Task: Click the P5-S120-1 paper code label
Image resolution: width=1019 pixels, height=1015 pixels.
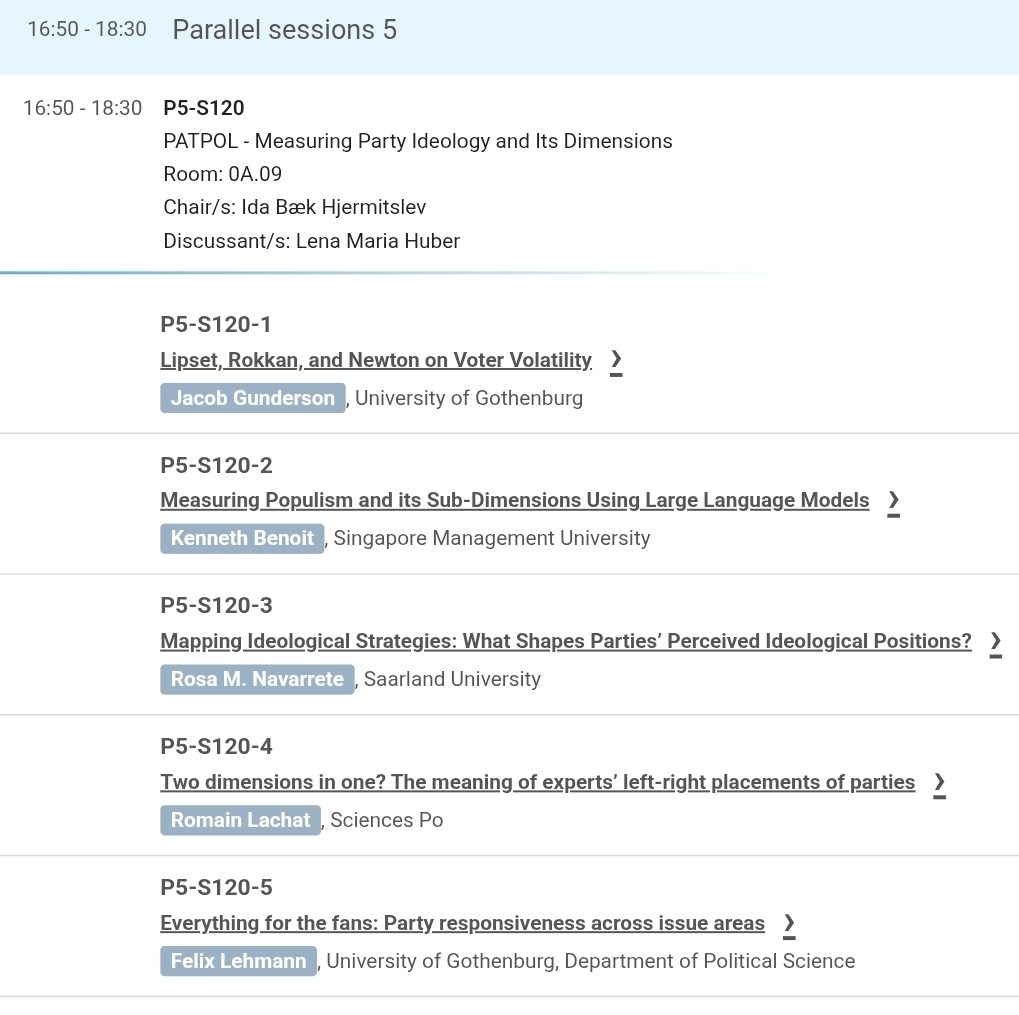Action: (x=216, y=325)
